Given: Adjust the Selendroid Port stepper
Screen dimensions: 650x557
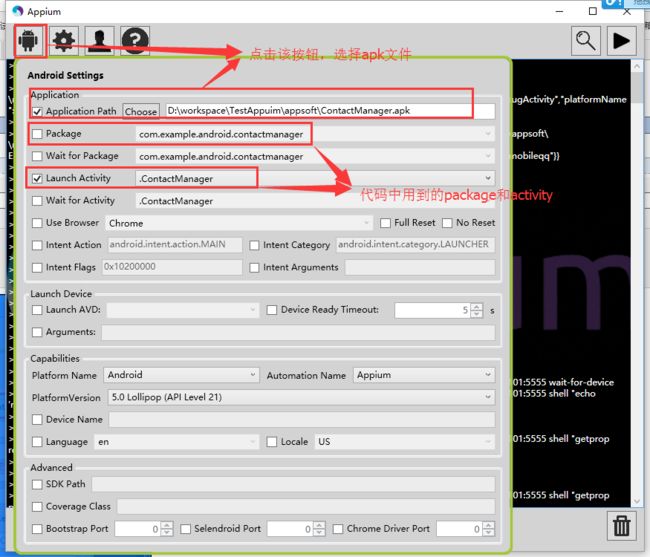Looking at the screenshot, I should [319, 529].
